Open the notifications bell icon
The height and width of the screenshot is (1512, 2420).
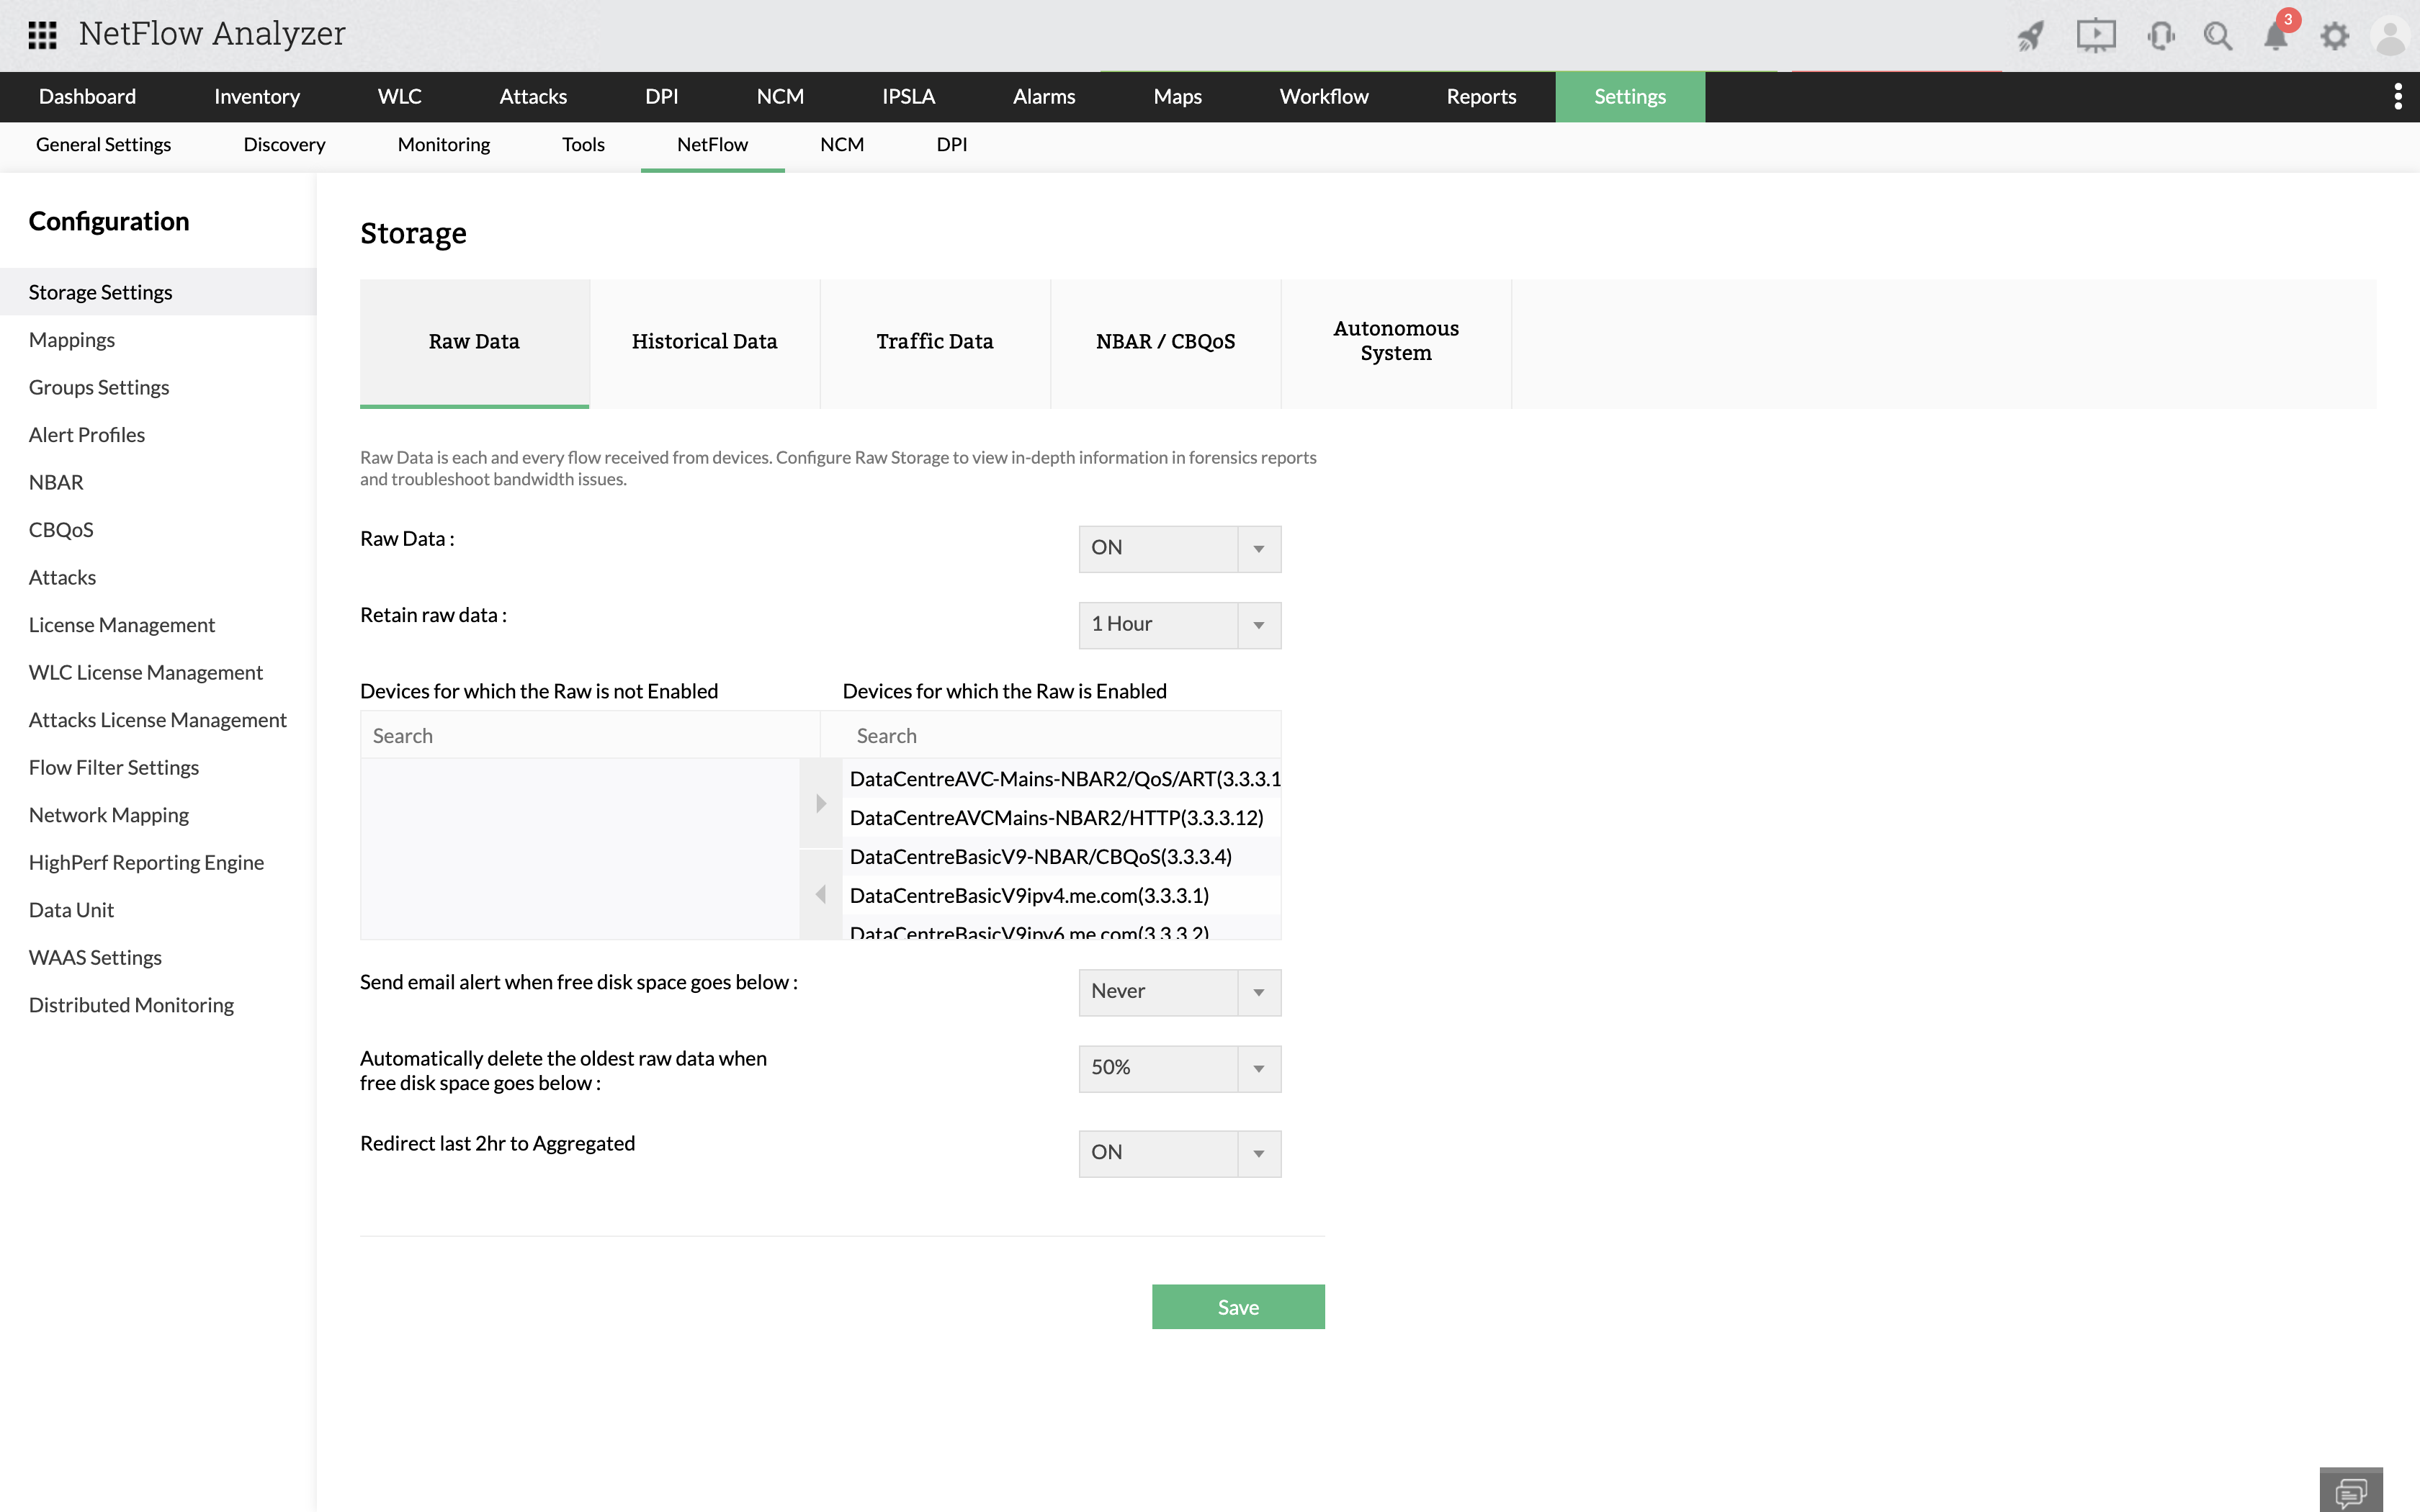2275,36
